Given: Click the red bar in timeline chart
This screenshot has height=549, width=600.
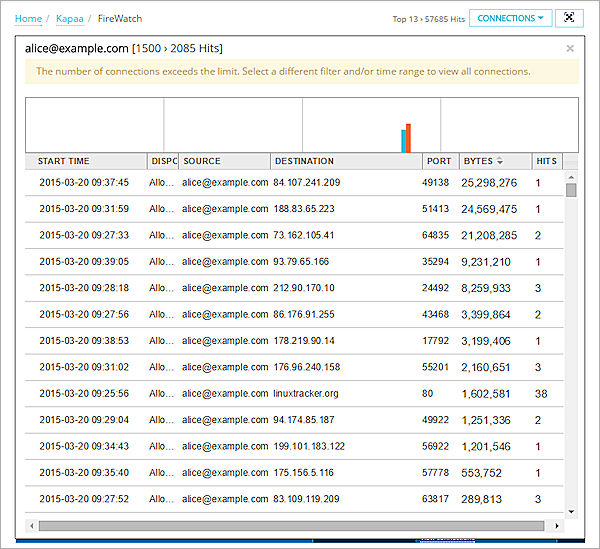Looking at the screenshot, I should pyautogui.click(x=409, y=138).
